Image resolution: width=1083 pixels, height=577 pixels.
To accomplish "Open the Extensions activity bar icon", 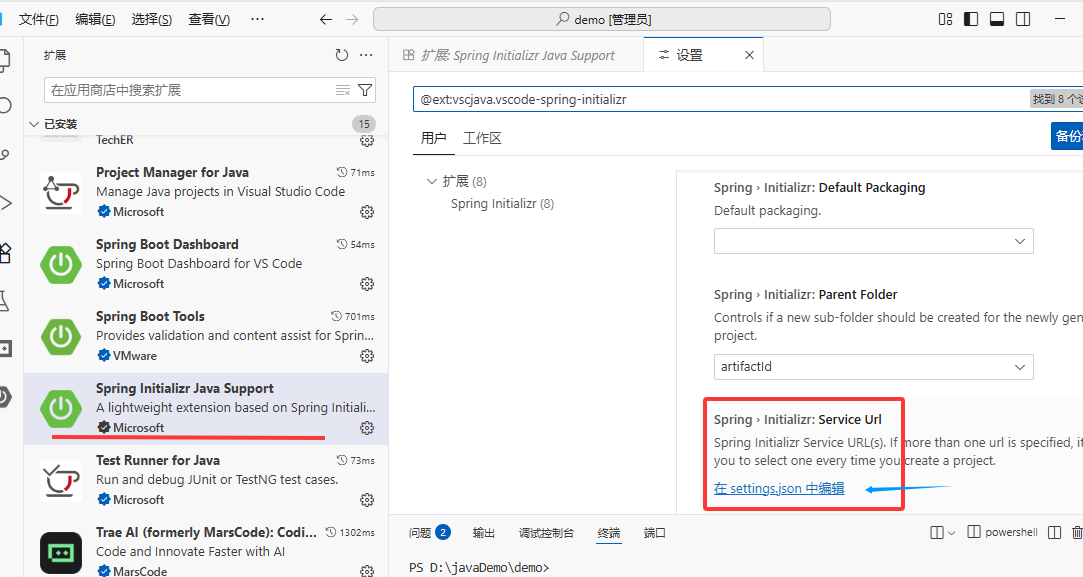I will [x=6, y=253].
